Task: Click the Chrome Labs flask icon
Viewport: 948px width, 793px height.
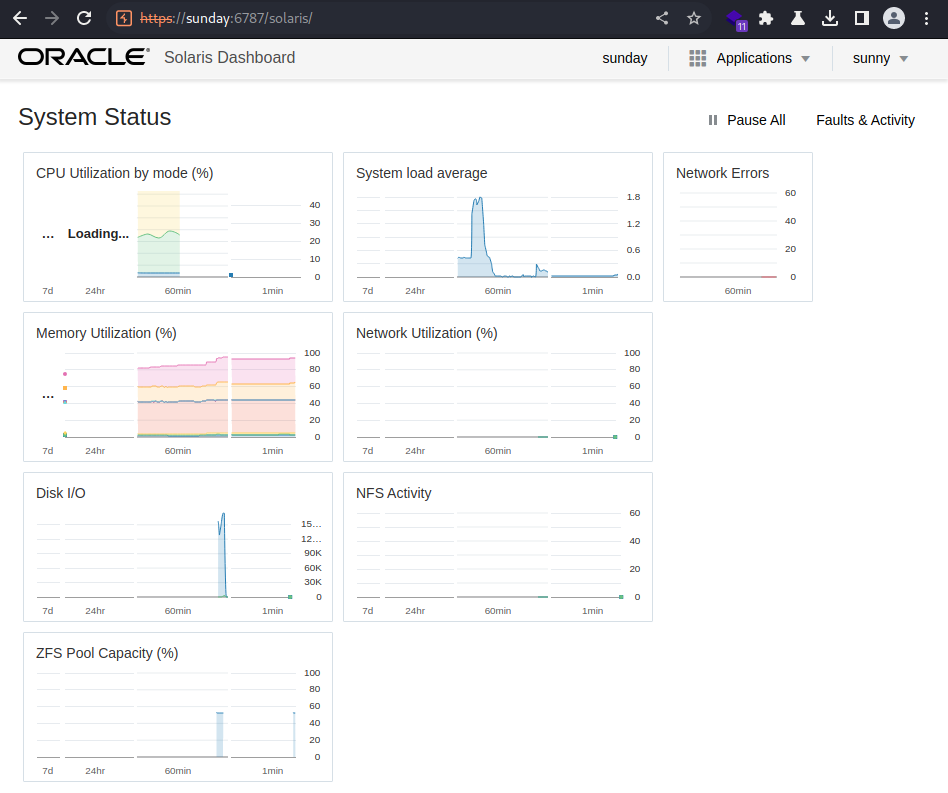Action: pos(798,18)
